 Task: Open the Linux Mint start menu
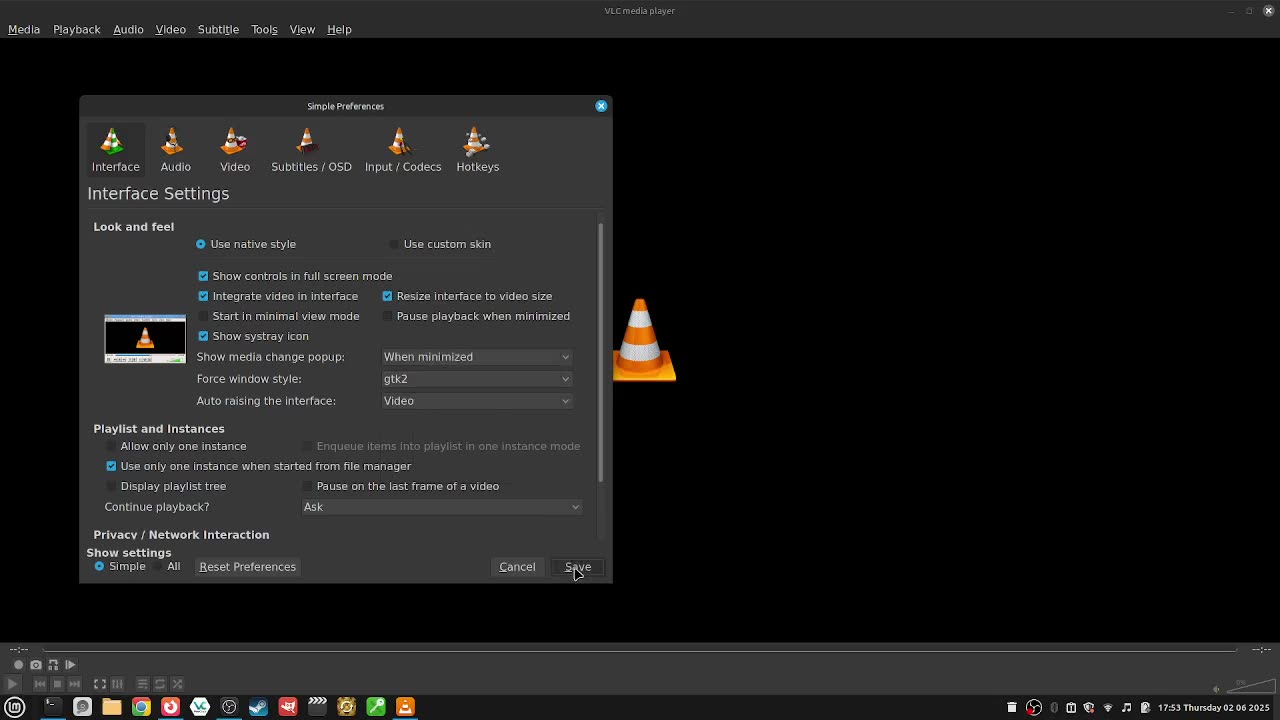[16, 707]
